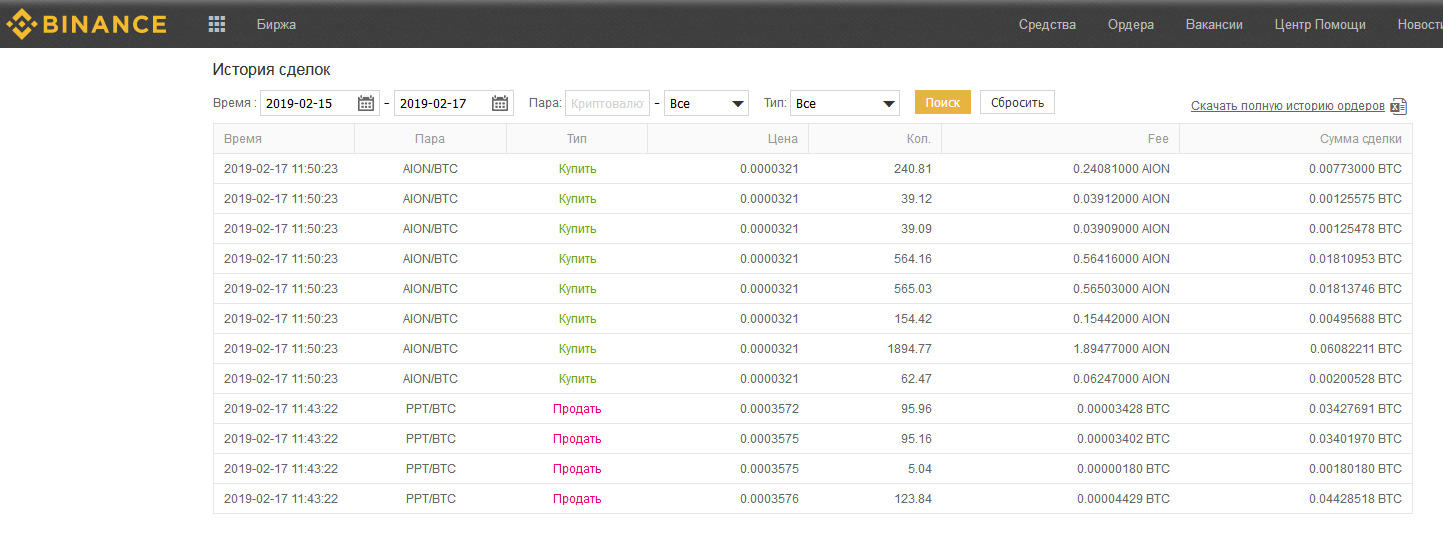Viewport: 1443px width, 550px height.
Task: Click the Binance logo
Action: [x=86, y=23]
